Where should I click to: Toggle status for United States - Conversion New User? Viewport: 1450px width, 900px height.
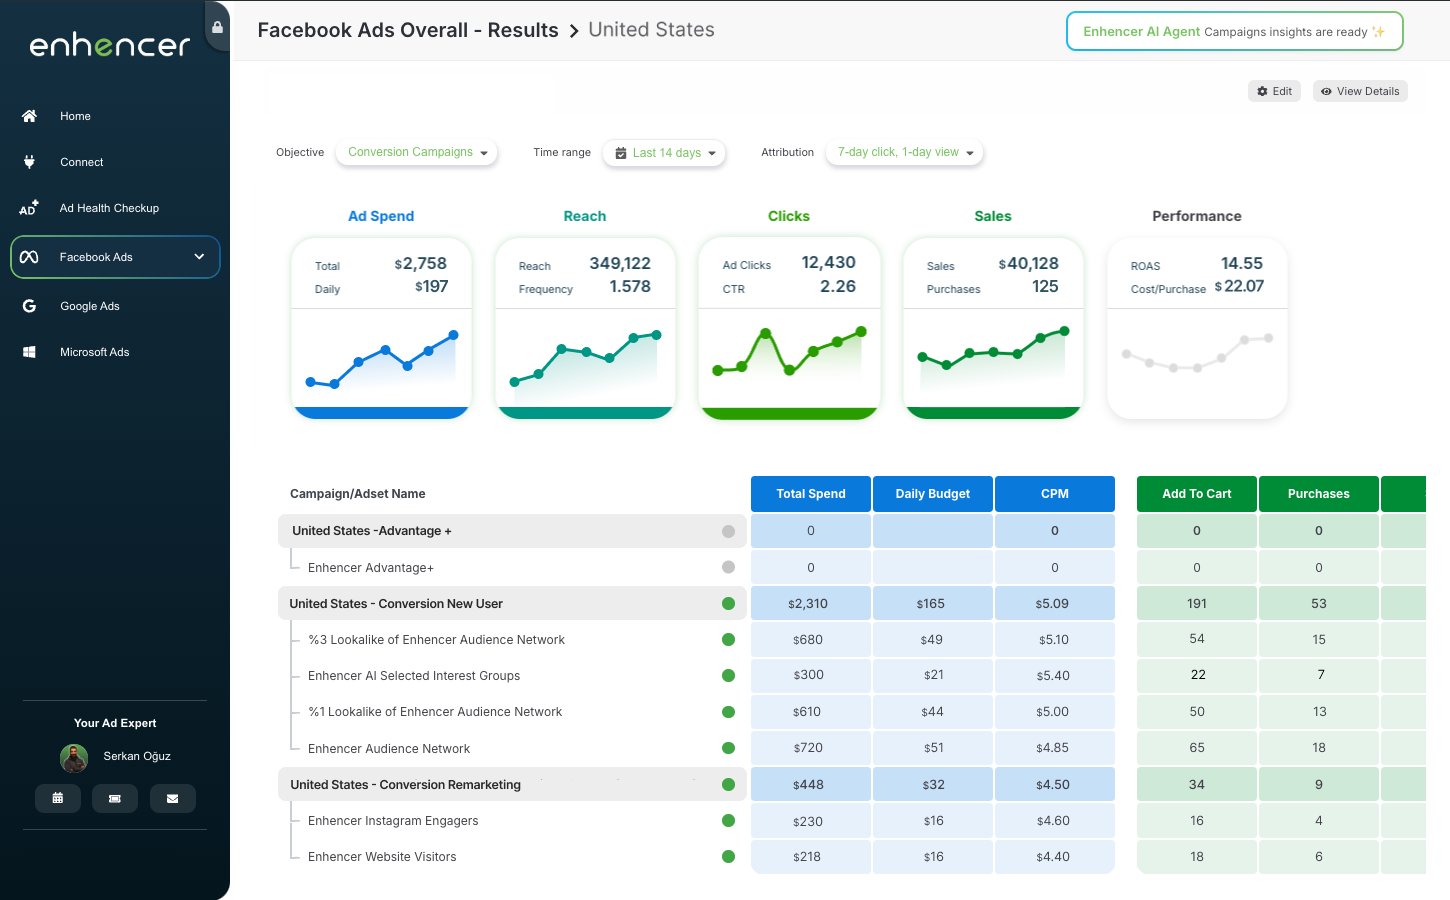tap(728, 603)
